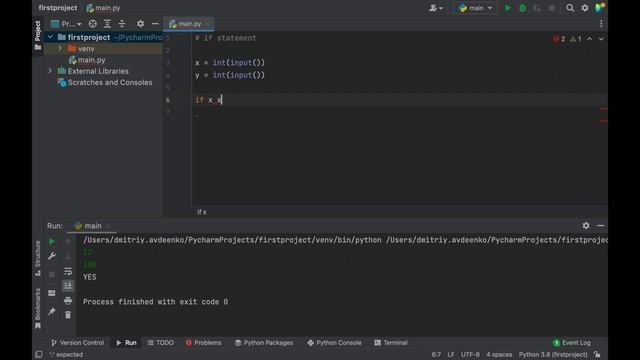Click the errors indicator showing 2
The width and height of the screenshot is (640, 360).
click(x=559, y=39)
